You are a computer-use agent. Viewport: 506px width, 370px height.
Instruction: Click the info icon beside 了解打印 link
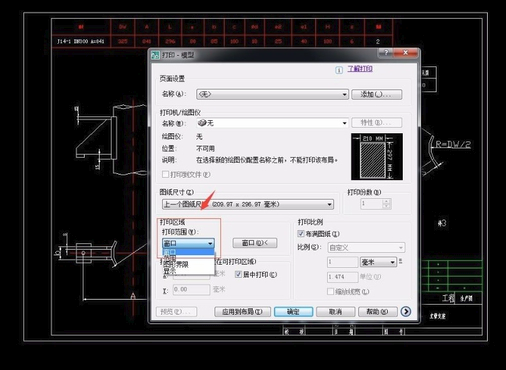point(339,70)
